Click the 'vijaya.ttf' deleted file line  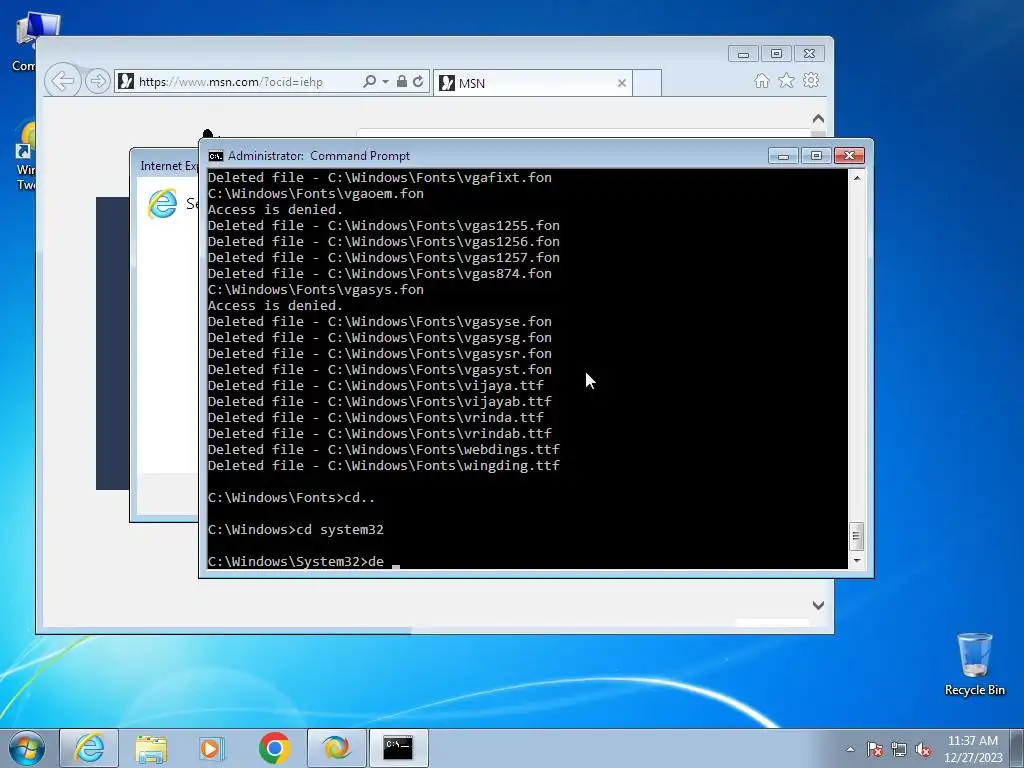tap(376, 385)
